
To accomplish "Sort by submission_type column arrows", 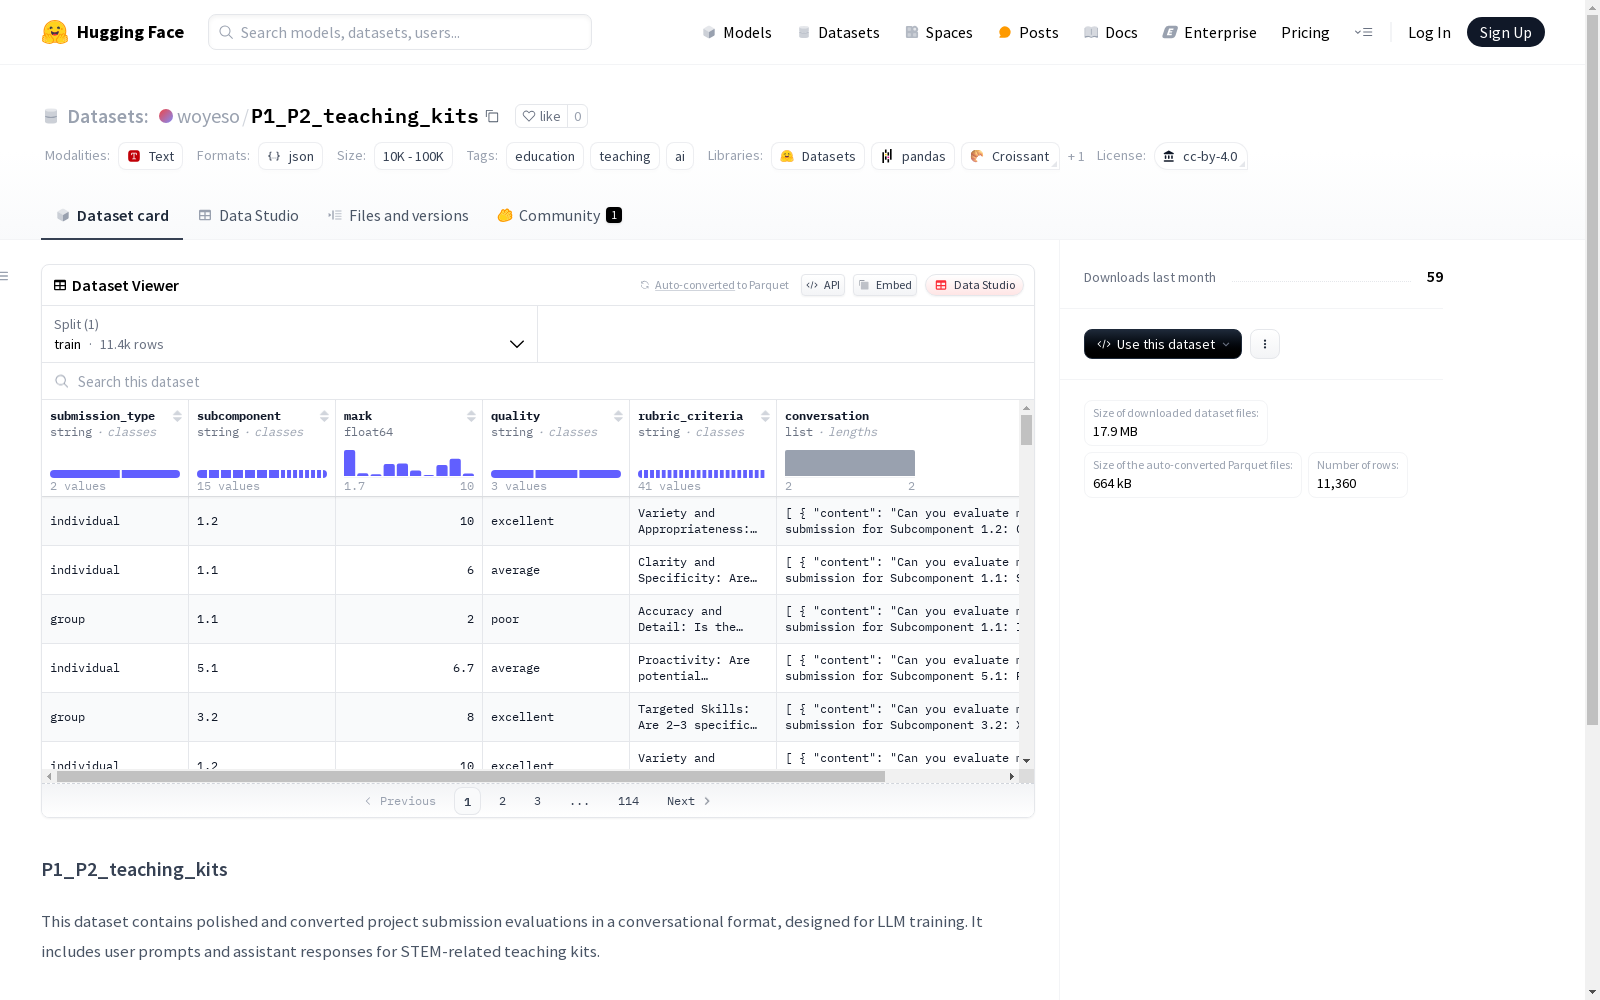I will click(177, 416).
